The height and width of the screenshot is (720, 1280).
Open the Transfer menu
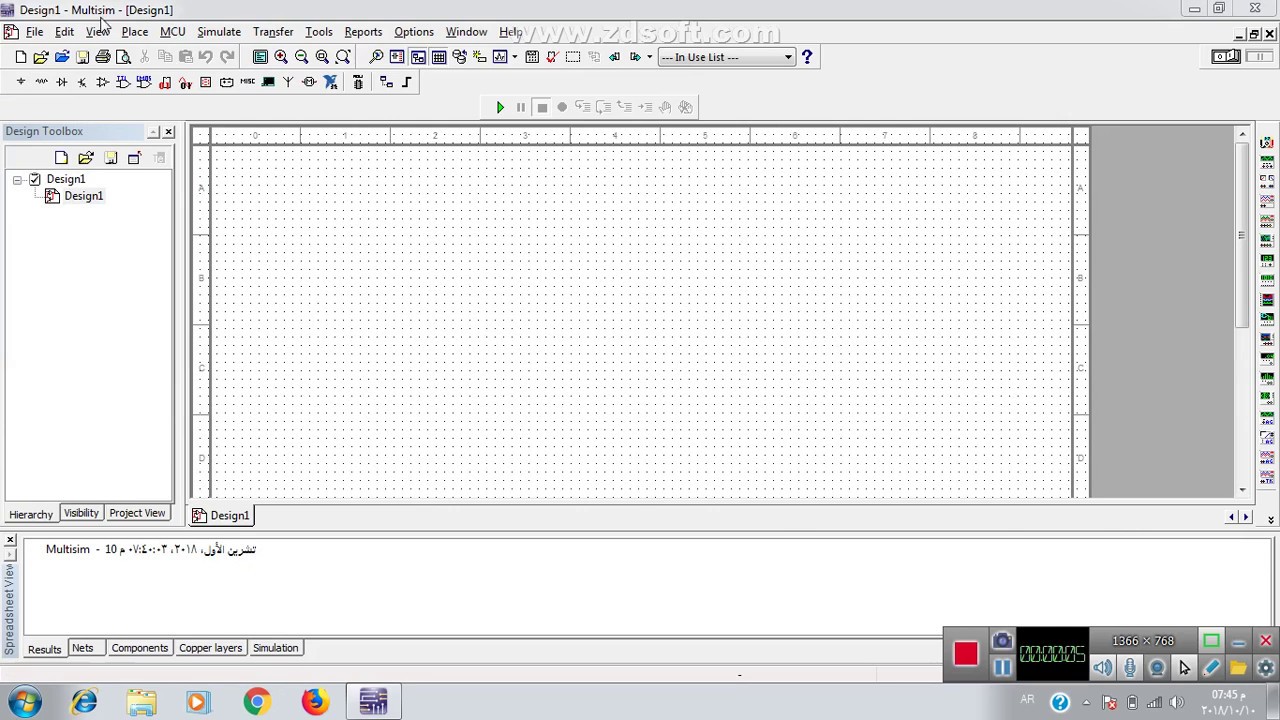pos(273,32)
